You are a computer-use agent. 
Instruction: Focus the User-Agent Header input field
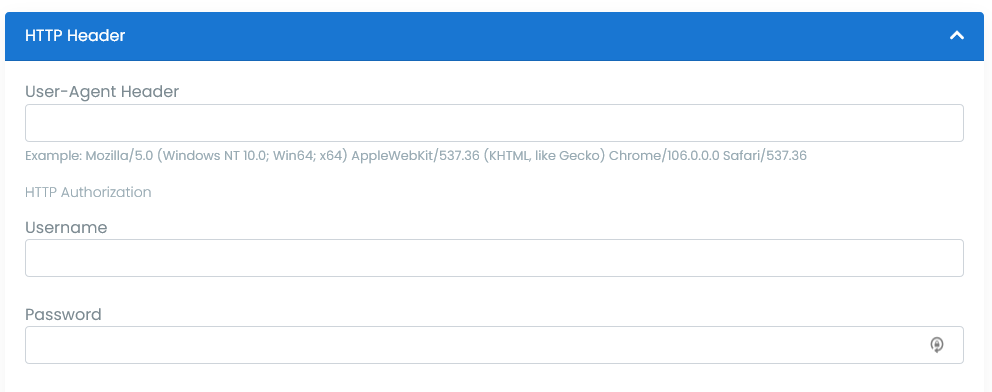494,123
